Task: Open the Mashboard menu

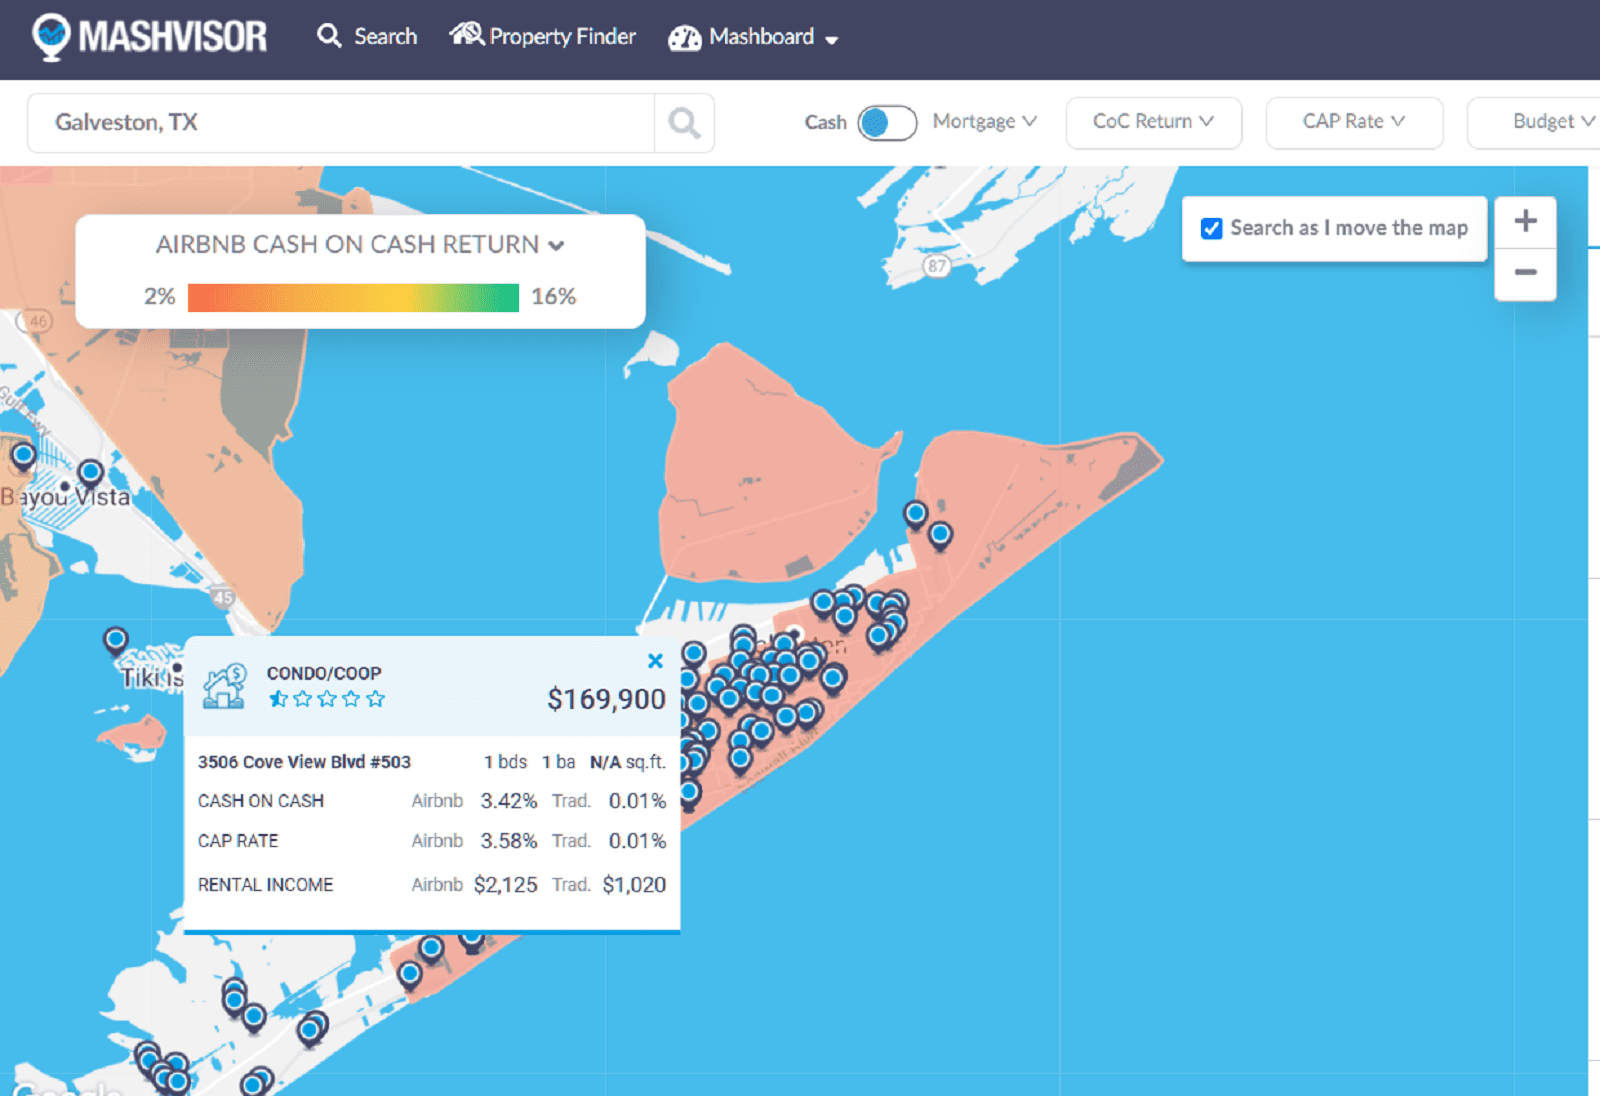Action: click(x=753, y=37)
